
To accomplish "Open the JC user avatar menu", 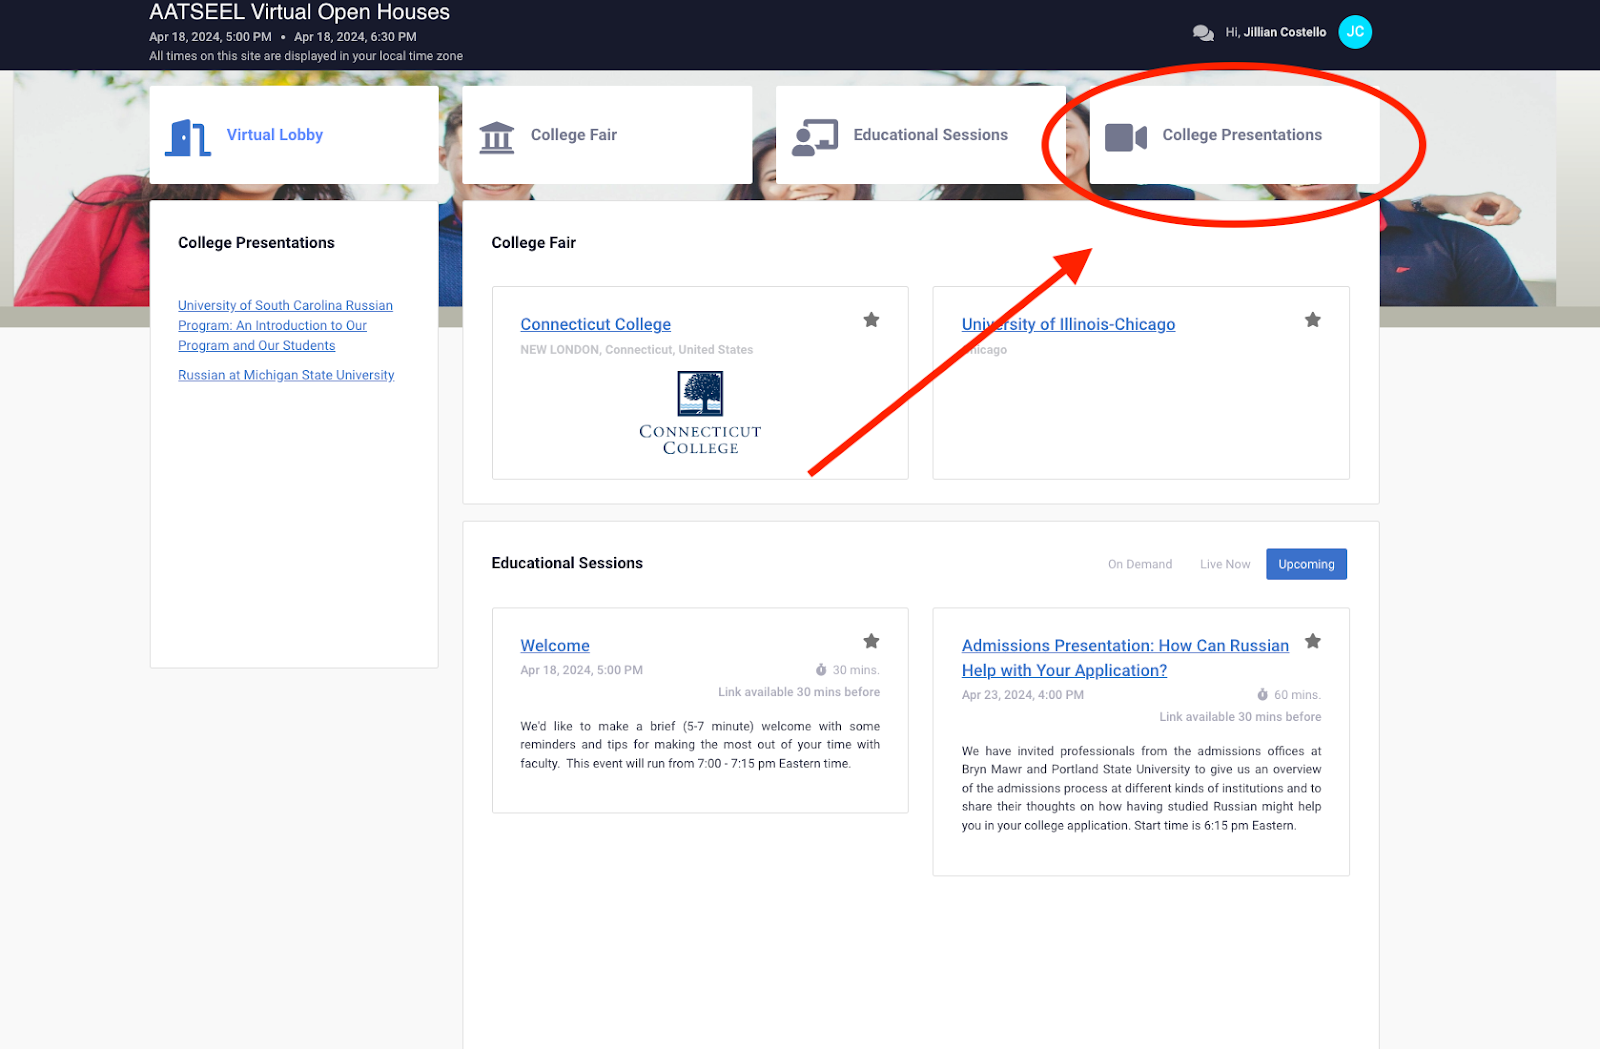I will pyautogui.click(x=1355, y=32).
